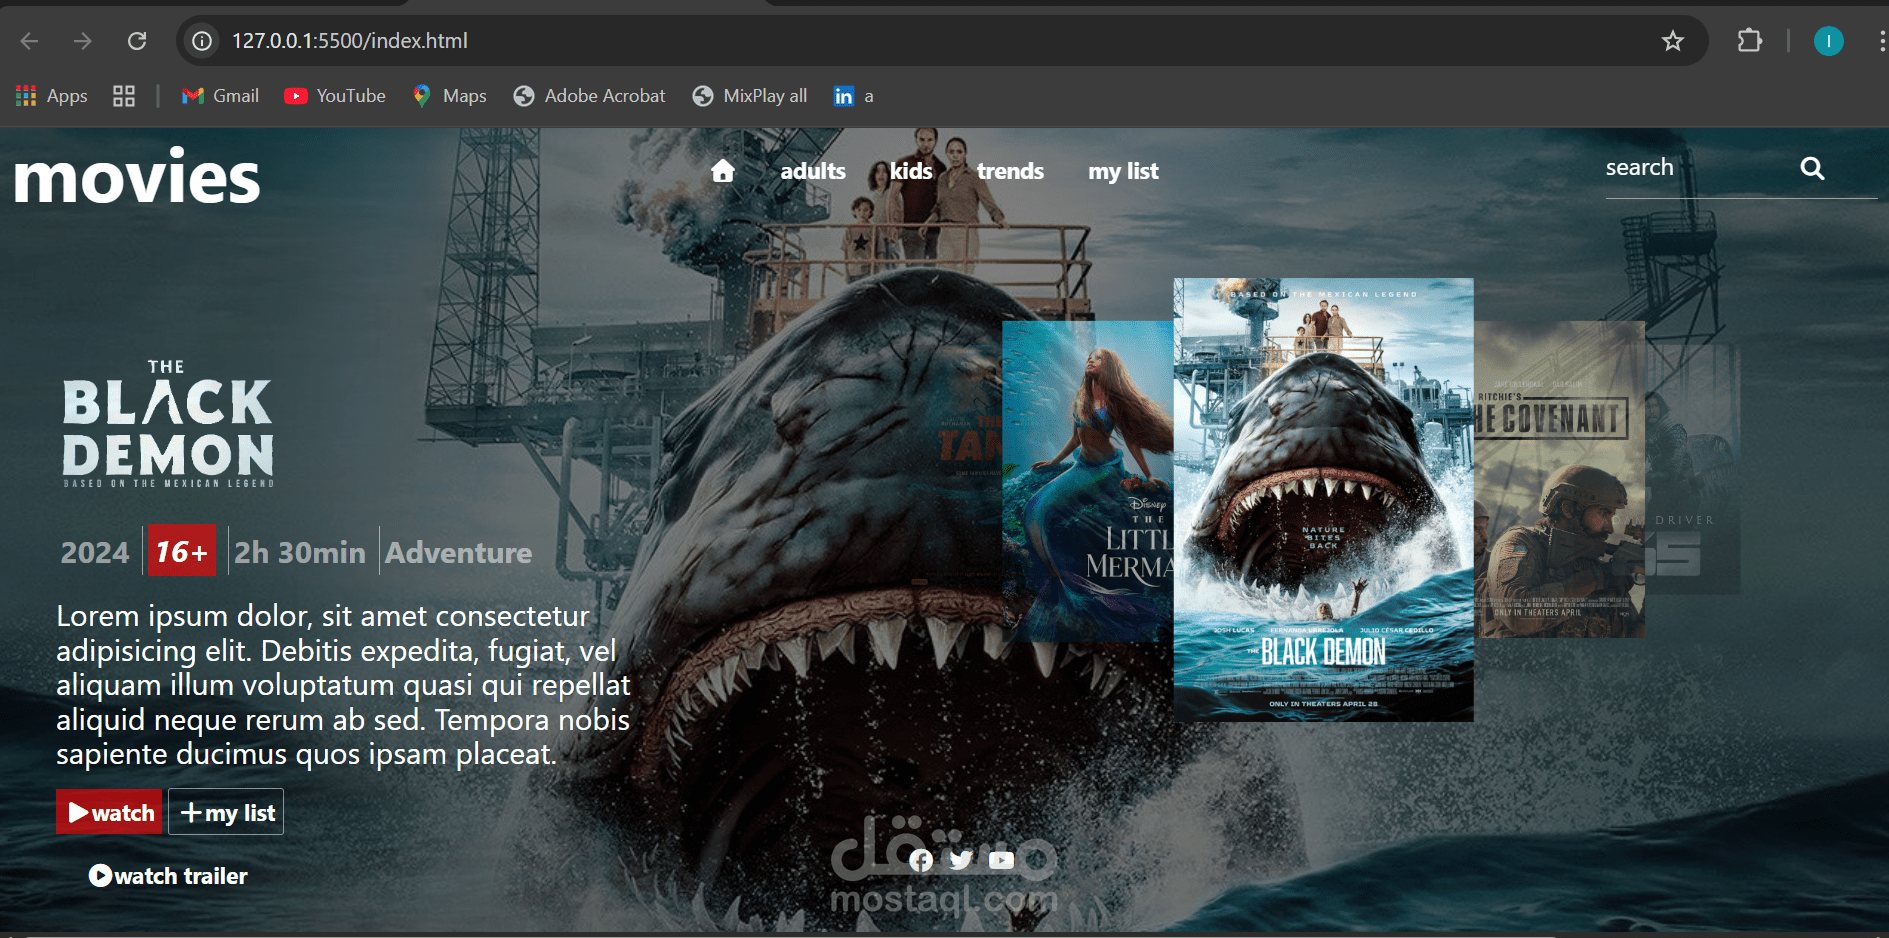Open the Facebook social icon
The width and height of the screenshot is (1889, 938).
(921, 860)
